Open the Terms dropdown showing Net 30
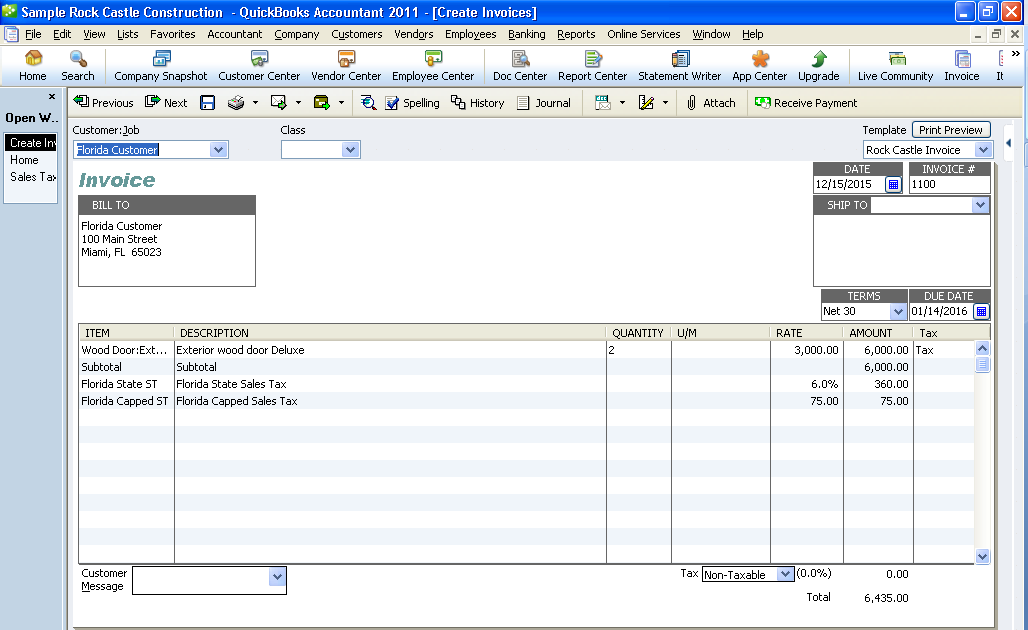 (x=898, y=311)
